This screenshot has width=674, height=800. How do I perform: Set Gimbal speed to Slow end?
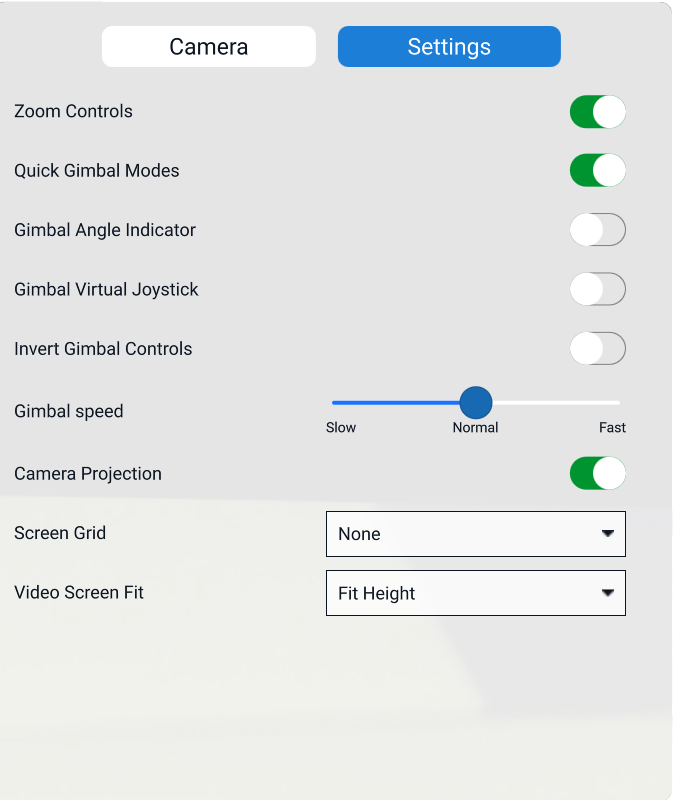[334, 403]
